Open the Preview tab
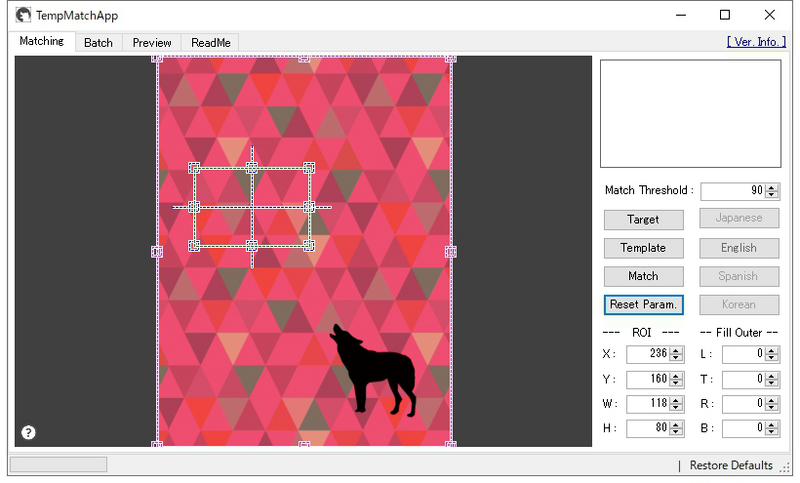This screenshot has width=800, height=483. click(x=152, y=43)
